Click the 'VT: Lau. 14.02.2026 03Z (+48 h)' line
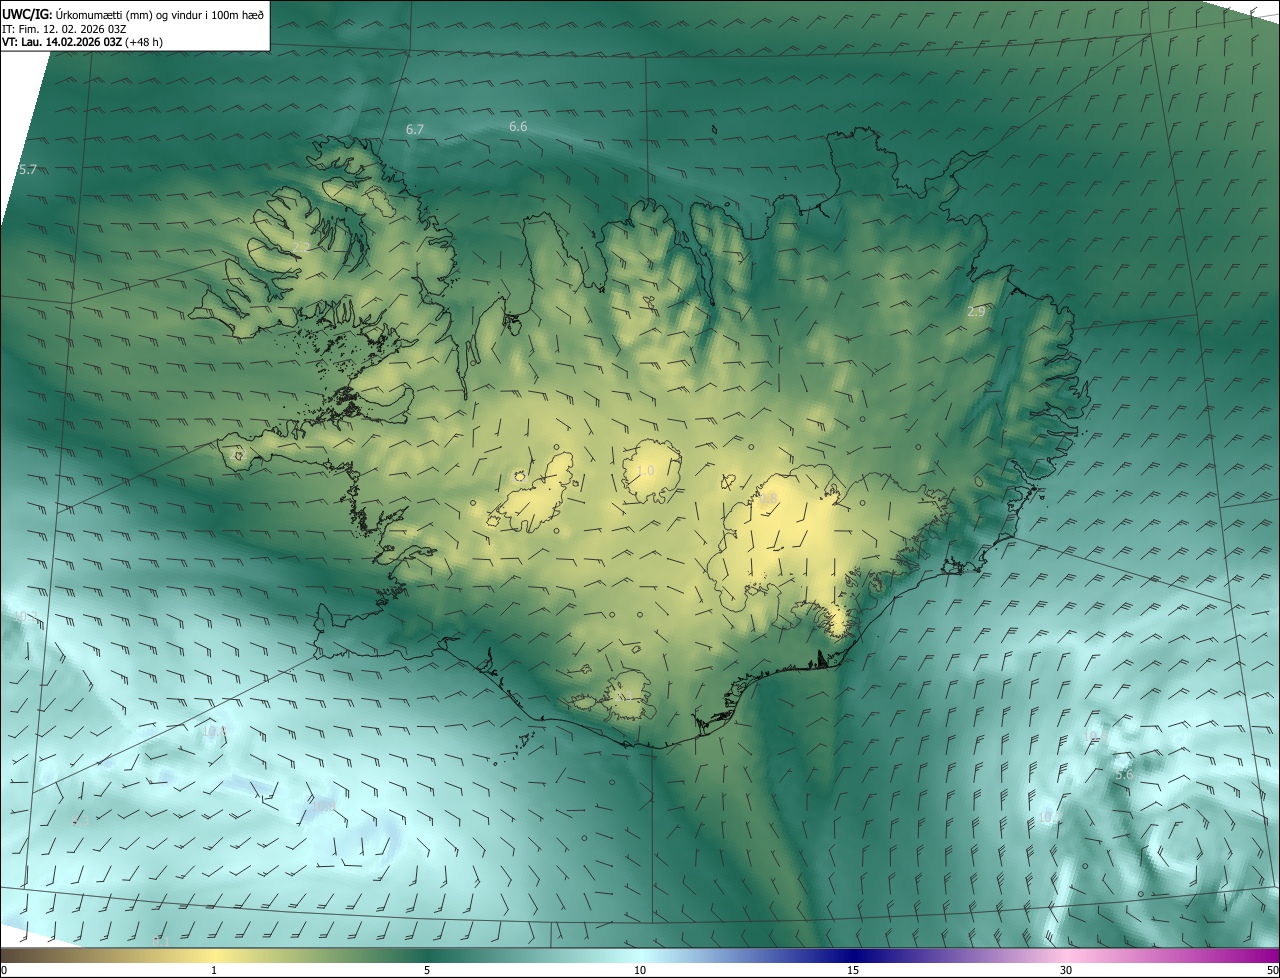Viewport: 1280px width, 978px height. (x=83, y=42)
